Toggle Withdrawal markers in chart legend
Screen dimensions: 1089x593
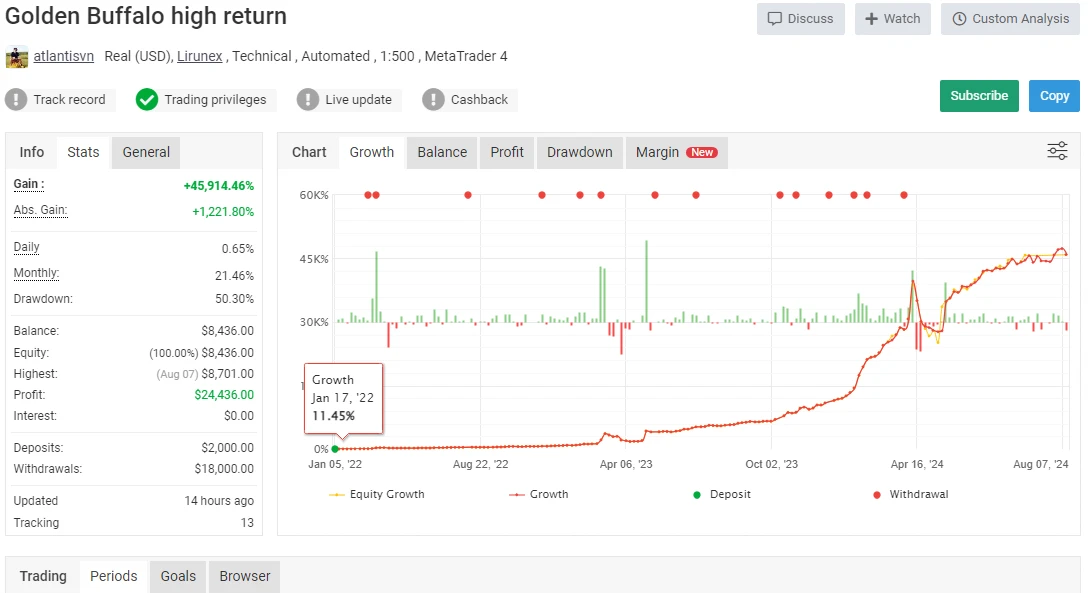click(x=910, y=494)
